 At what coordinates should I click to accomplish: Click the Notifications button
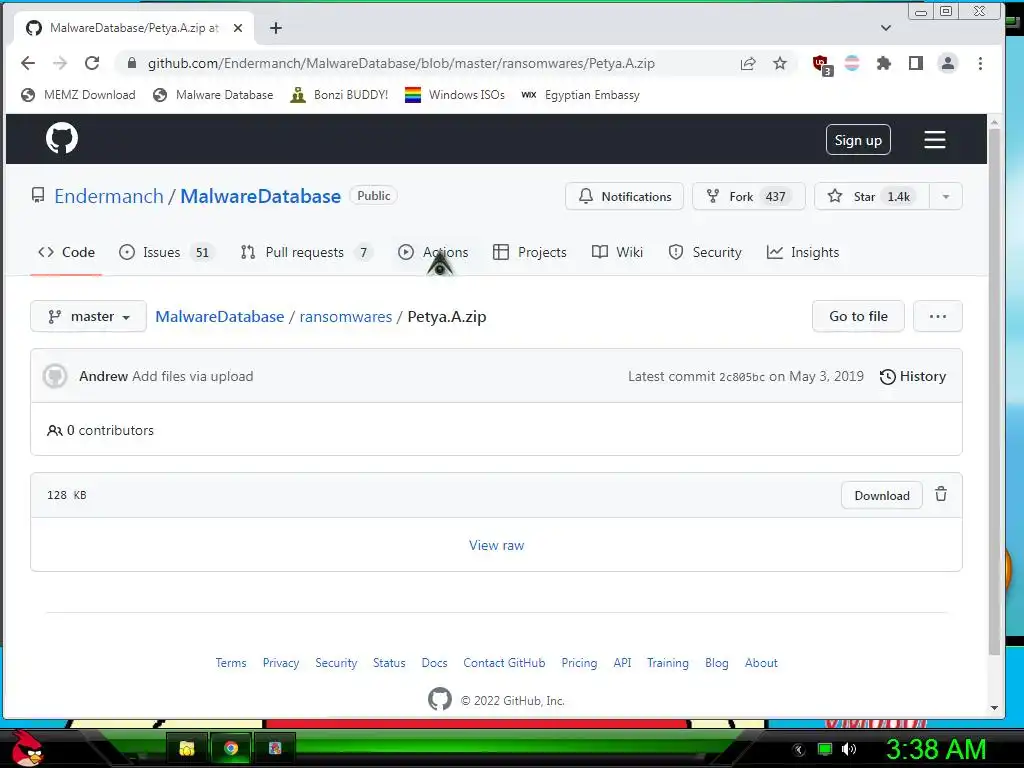pyautogui.click(x=624, y=197)
